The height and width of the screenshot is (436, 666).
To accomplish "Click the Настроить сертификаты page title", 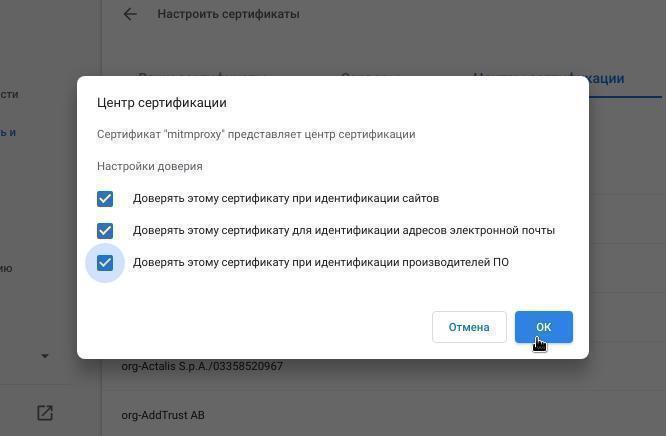I will (229, 14).
